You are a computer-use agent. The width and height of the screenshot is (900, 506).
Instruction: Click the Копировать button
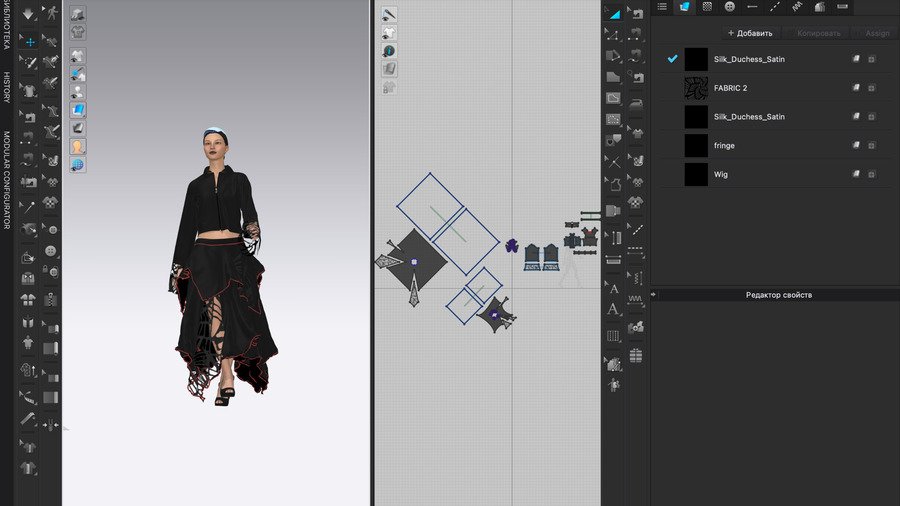tap(818, 33)
